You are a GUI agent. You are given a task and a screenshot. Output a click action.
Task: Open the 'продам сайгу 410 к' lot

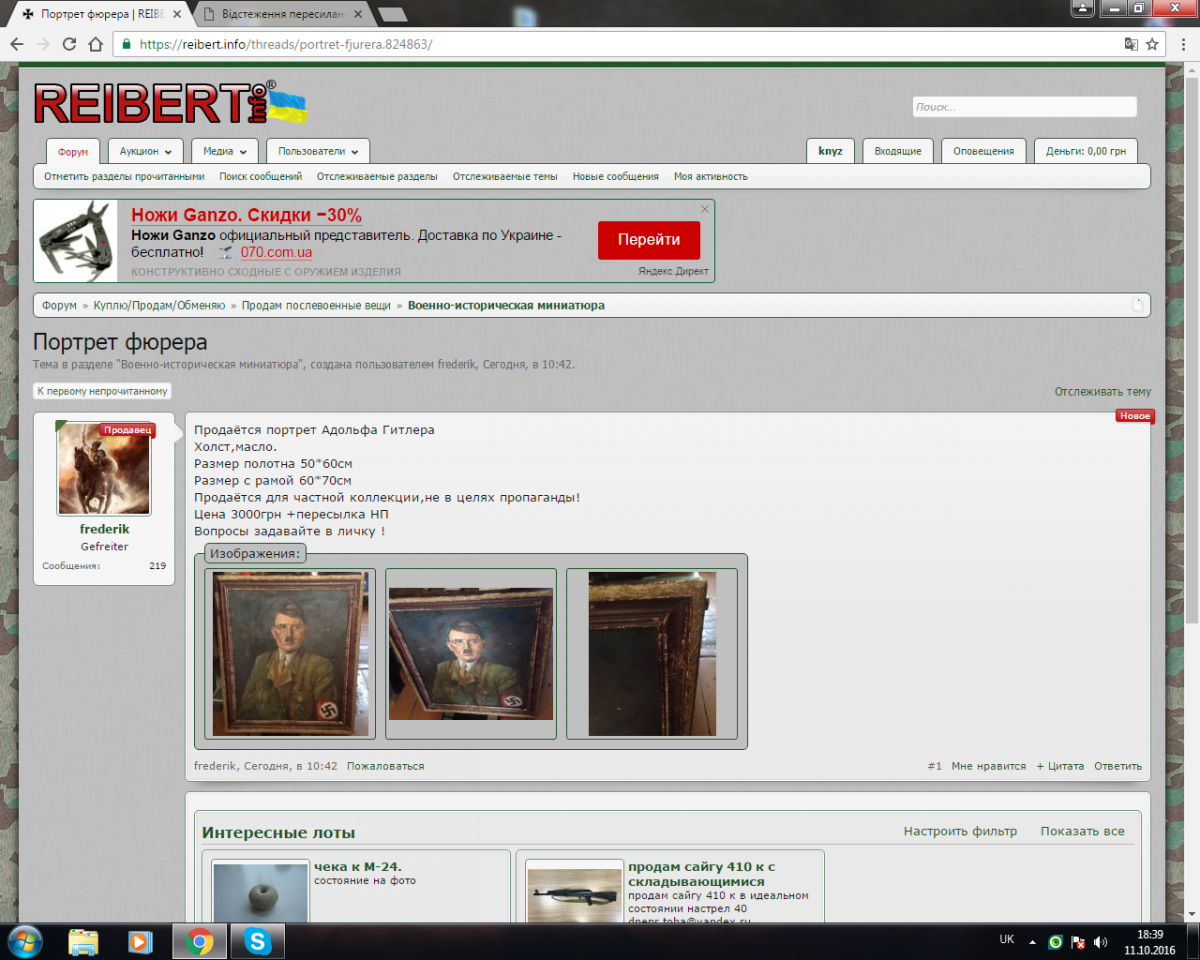point(702,874)
